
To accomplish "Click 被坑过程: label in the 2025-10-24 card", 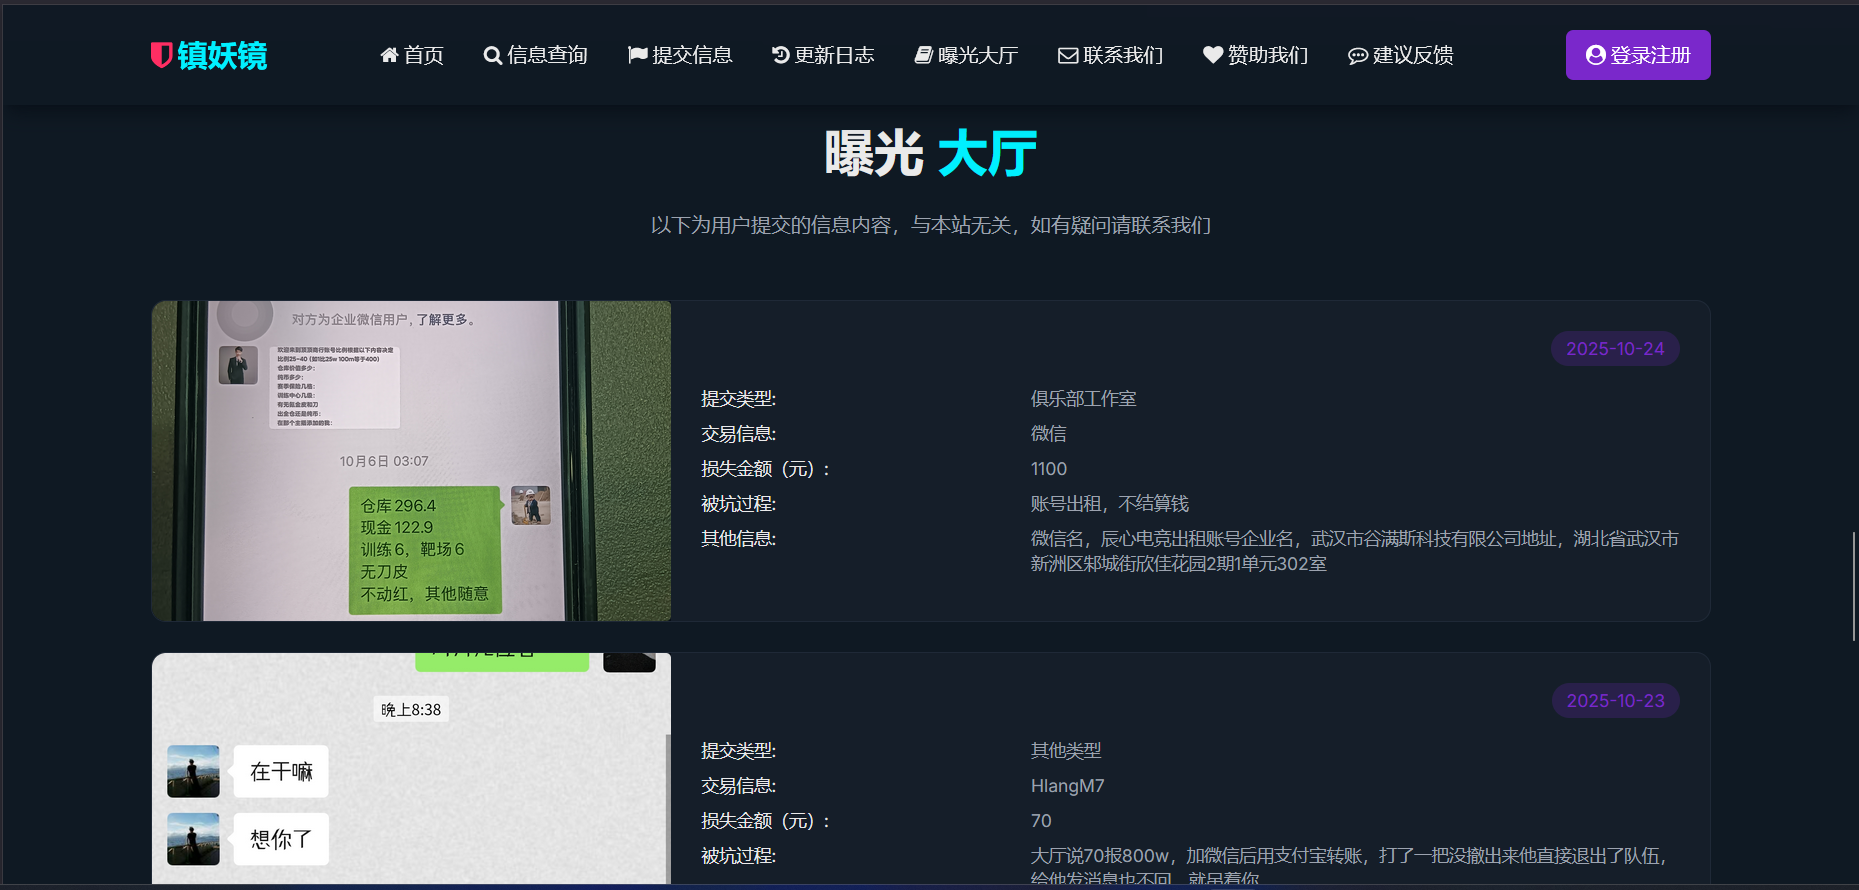I will [739, 504].
